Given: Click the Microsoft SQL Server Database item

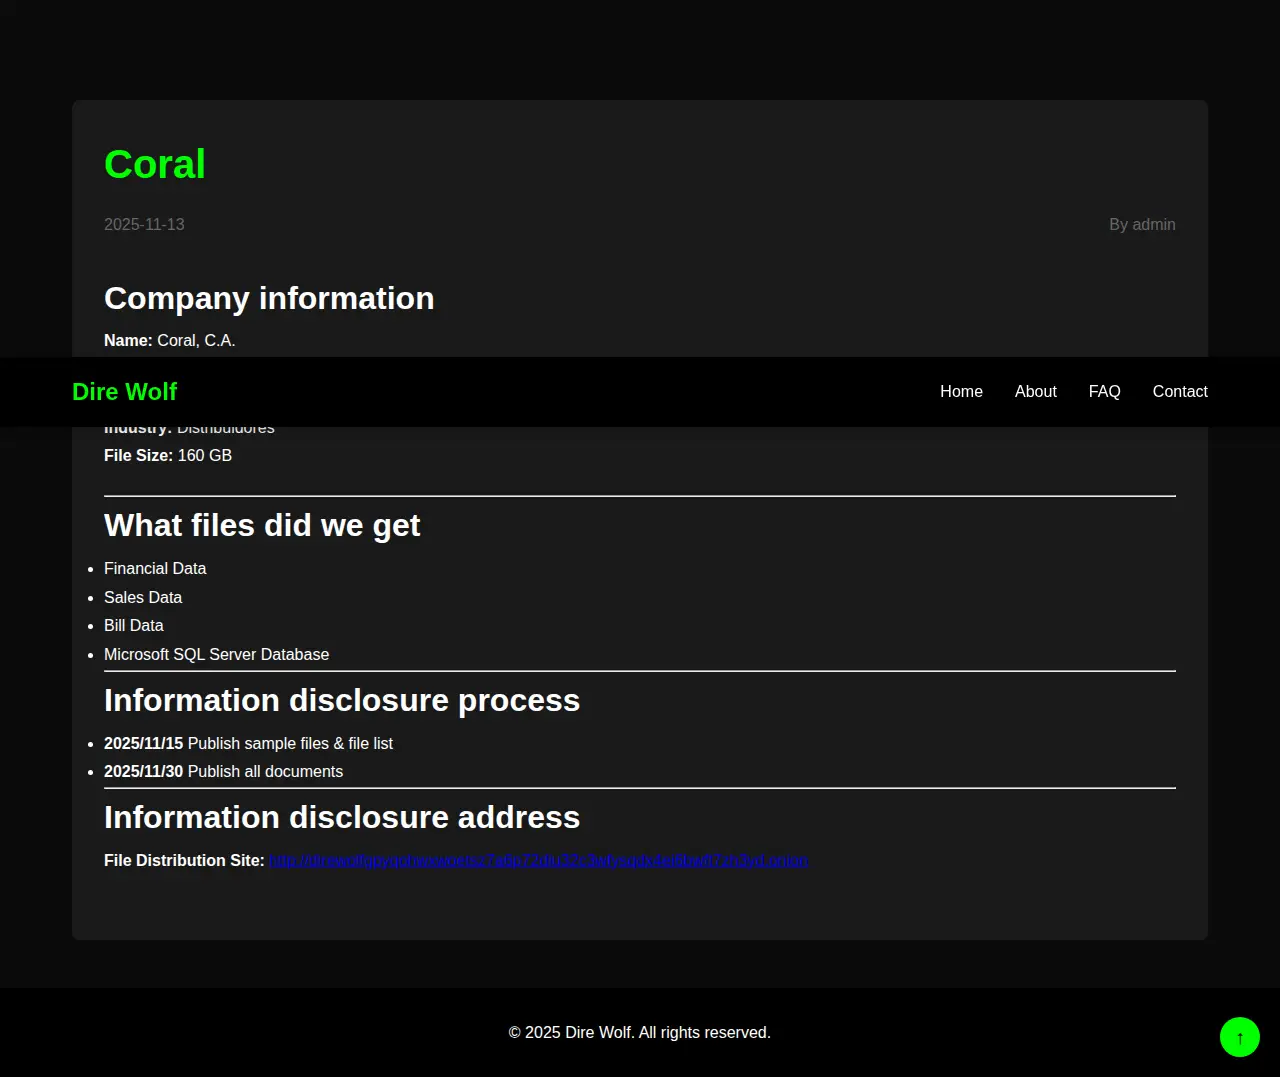Looking at the screenshot, I should (216, 655).
